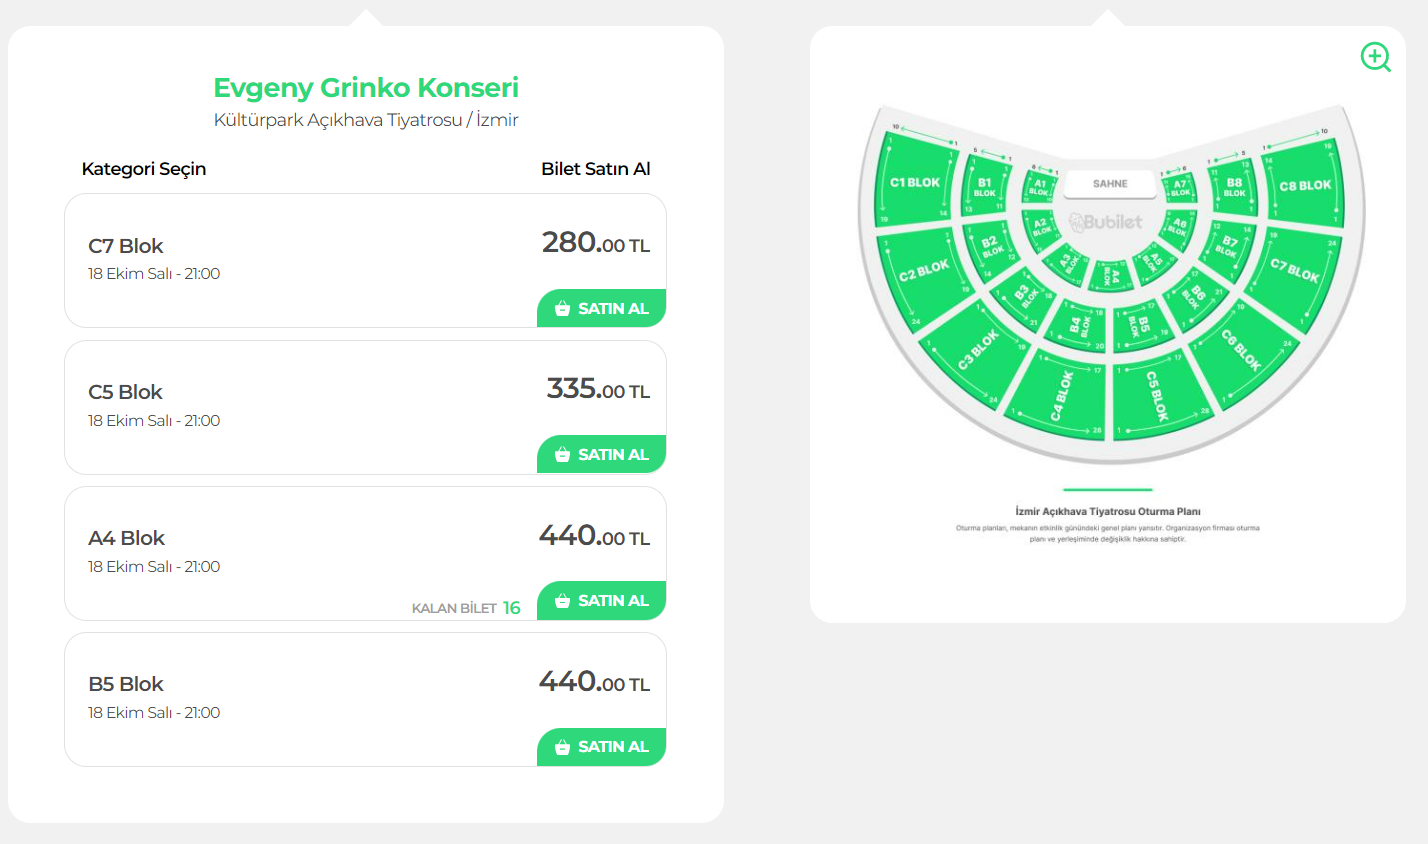Click basket icon in C5 Blok buy button
Screen dimensions: 1428x844
(562, 455)
